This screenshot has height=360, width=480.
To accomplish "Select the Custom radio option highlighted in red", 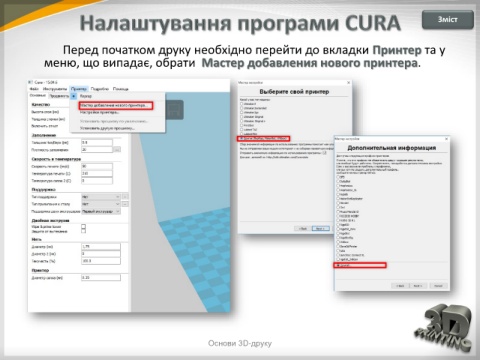I will coord(360,265).
